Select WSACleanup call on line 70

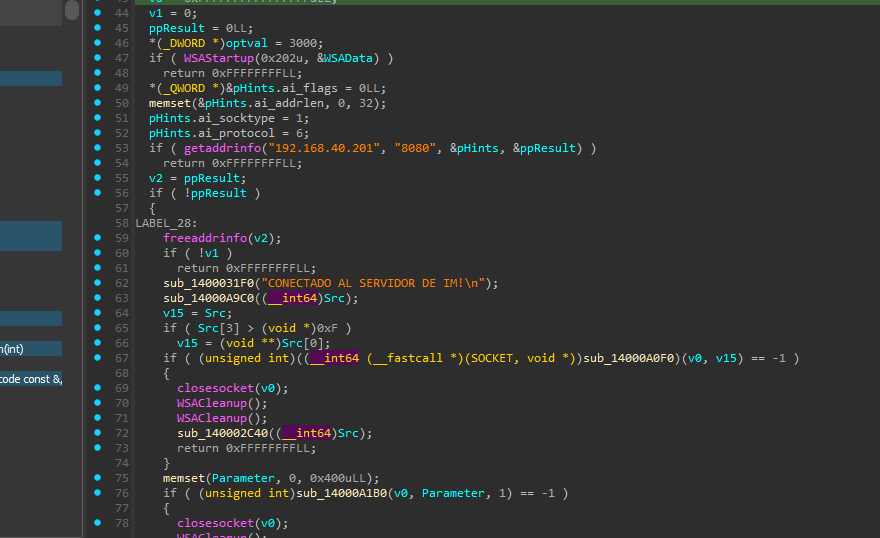click(212, 403)
